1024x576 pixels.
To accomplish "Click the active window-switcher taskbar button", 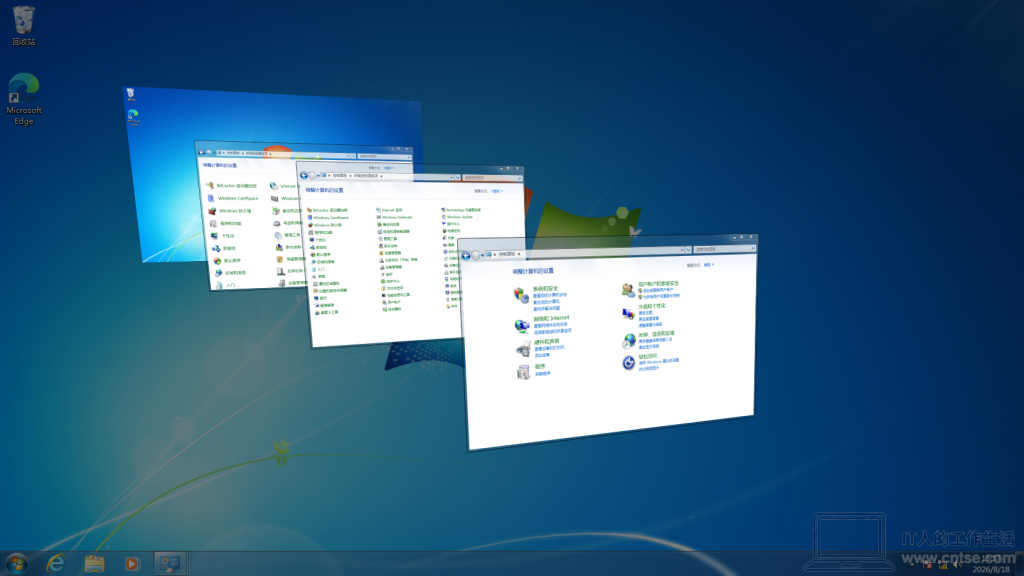I will coord(170,564).
